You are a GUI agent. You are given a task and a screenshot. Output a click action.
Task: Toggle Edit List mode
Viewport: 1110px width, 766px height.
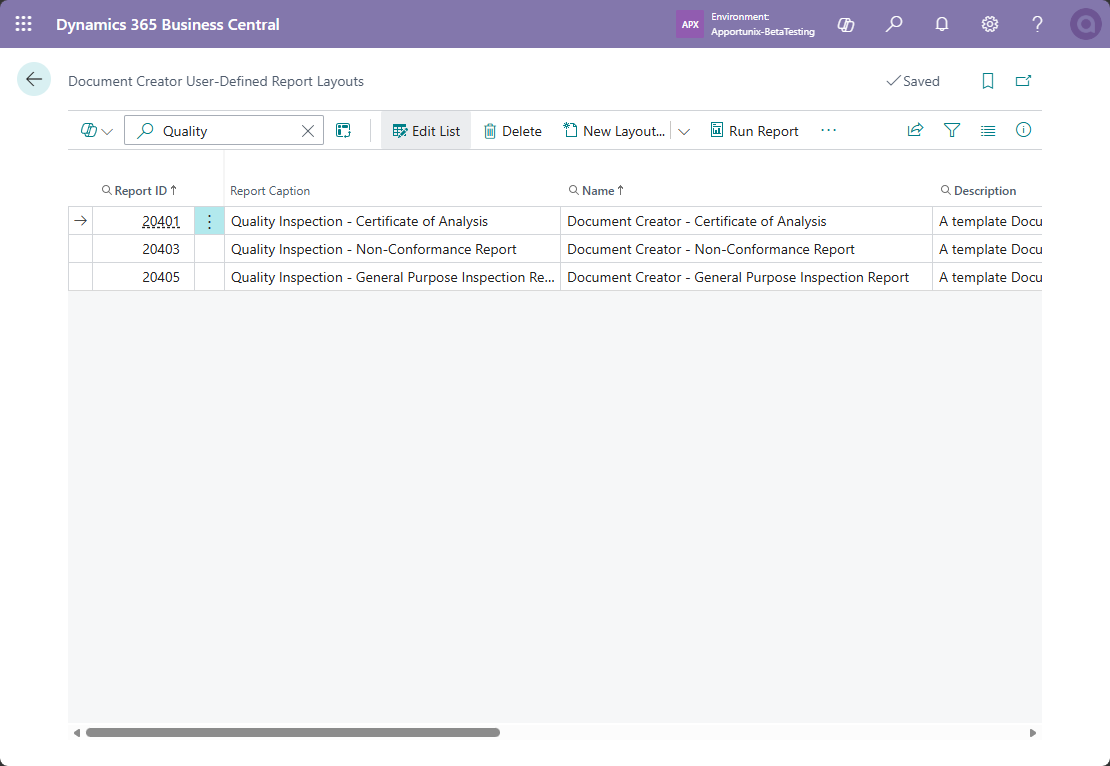coord(426,131)
